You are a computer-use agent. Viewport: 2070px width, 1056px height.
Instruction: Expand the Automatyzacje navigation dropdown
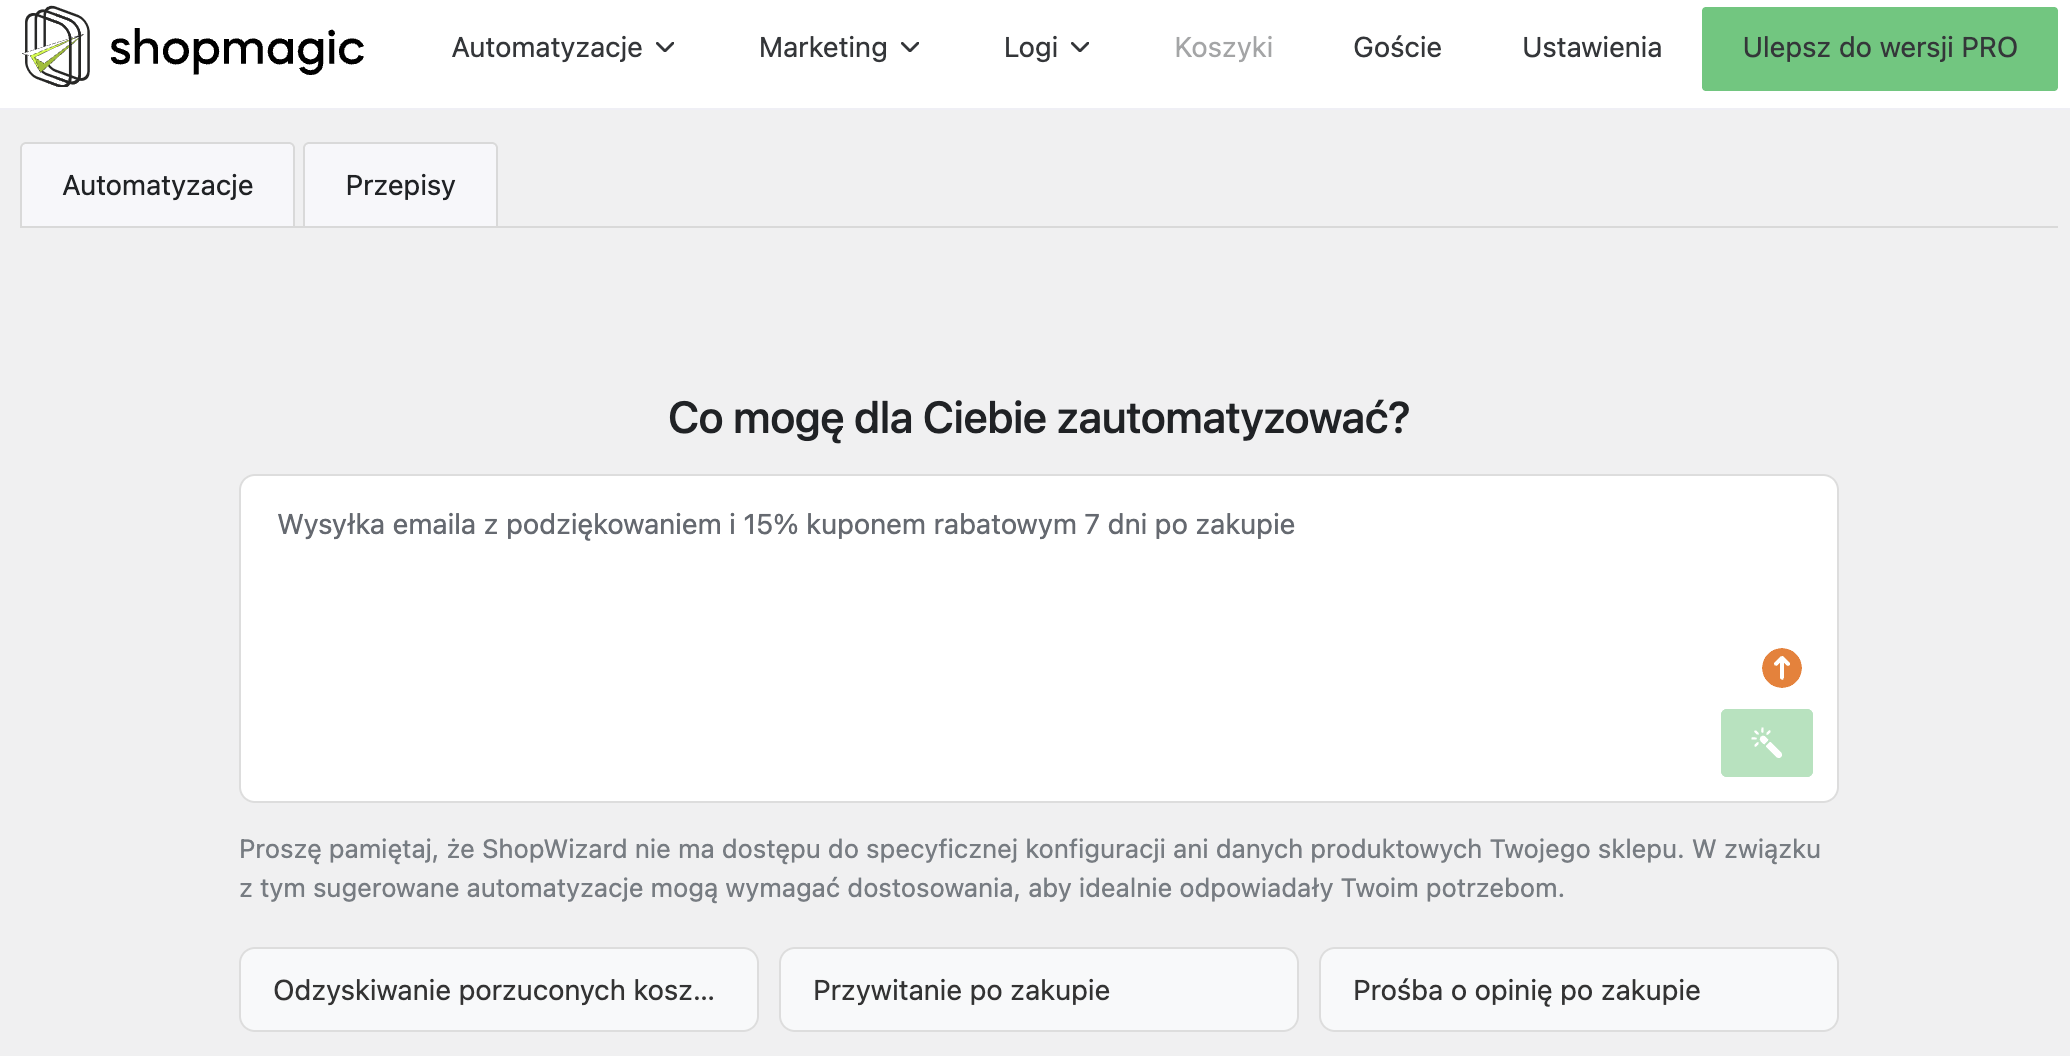coord(667,47)
